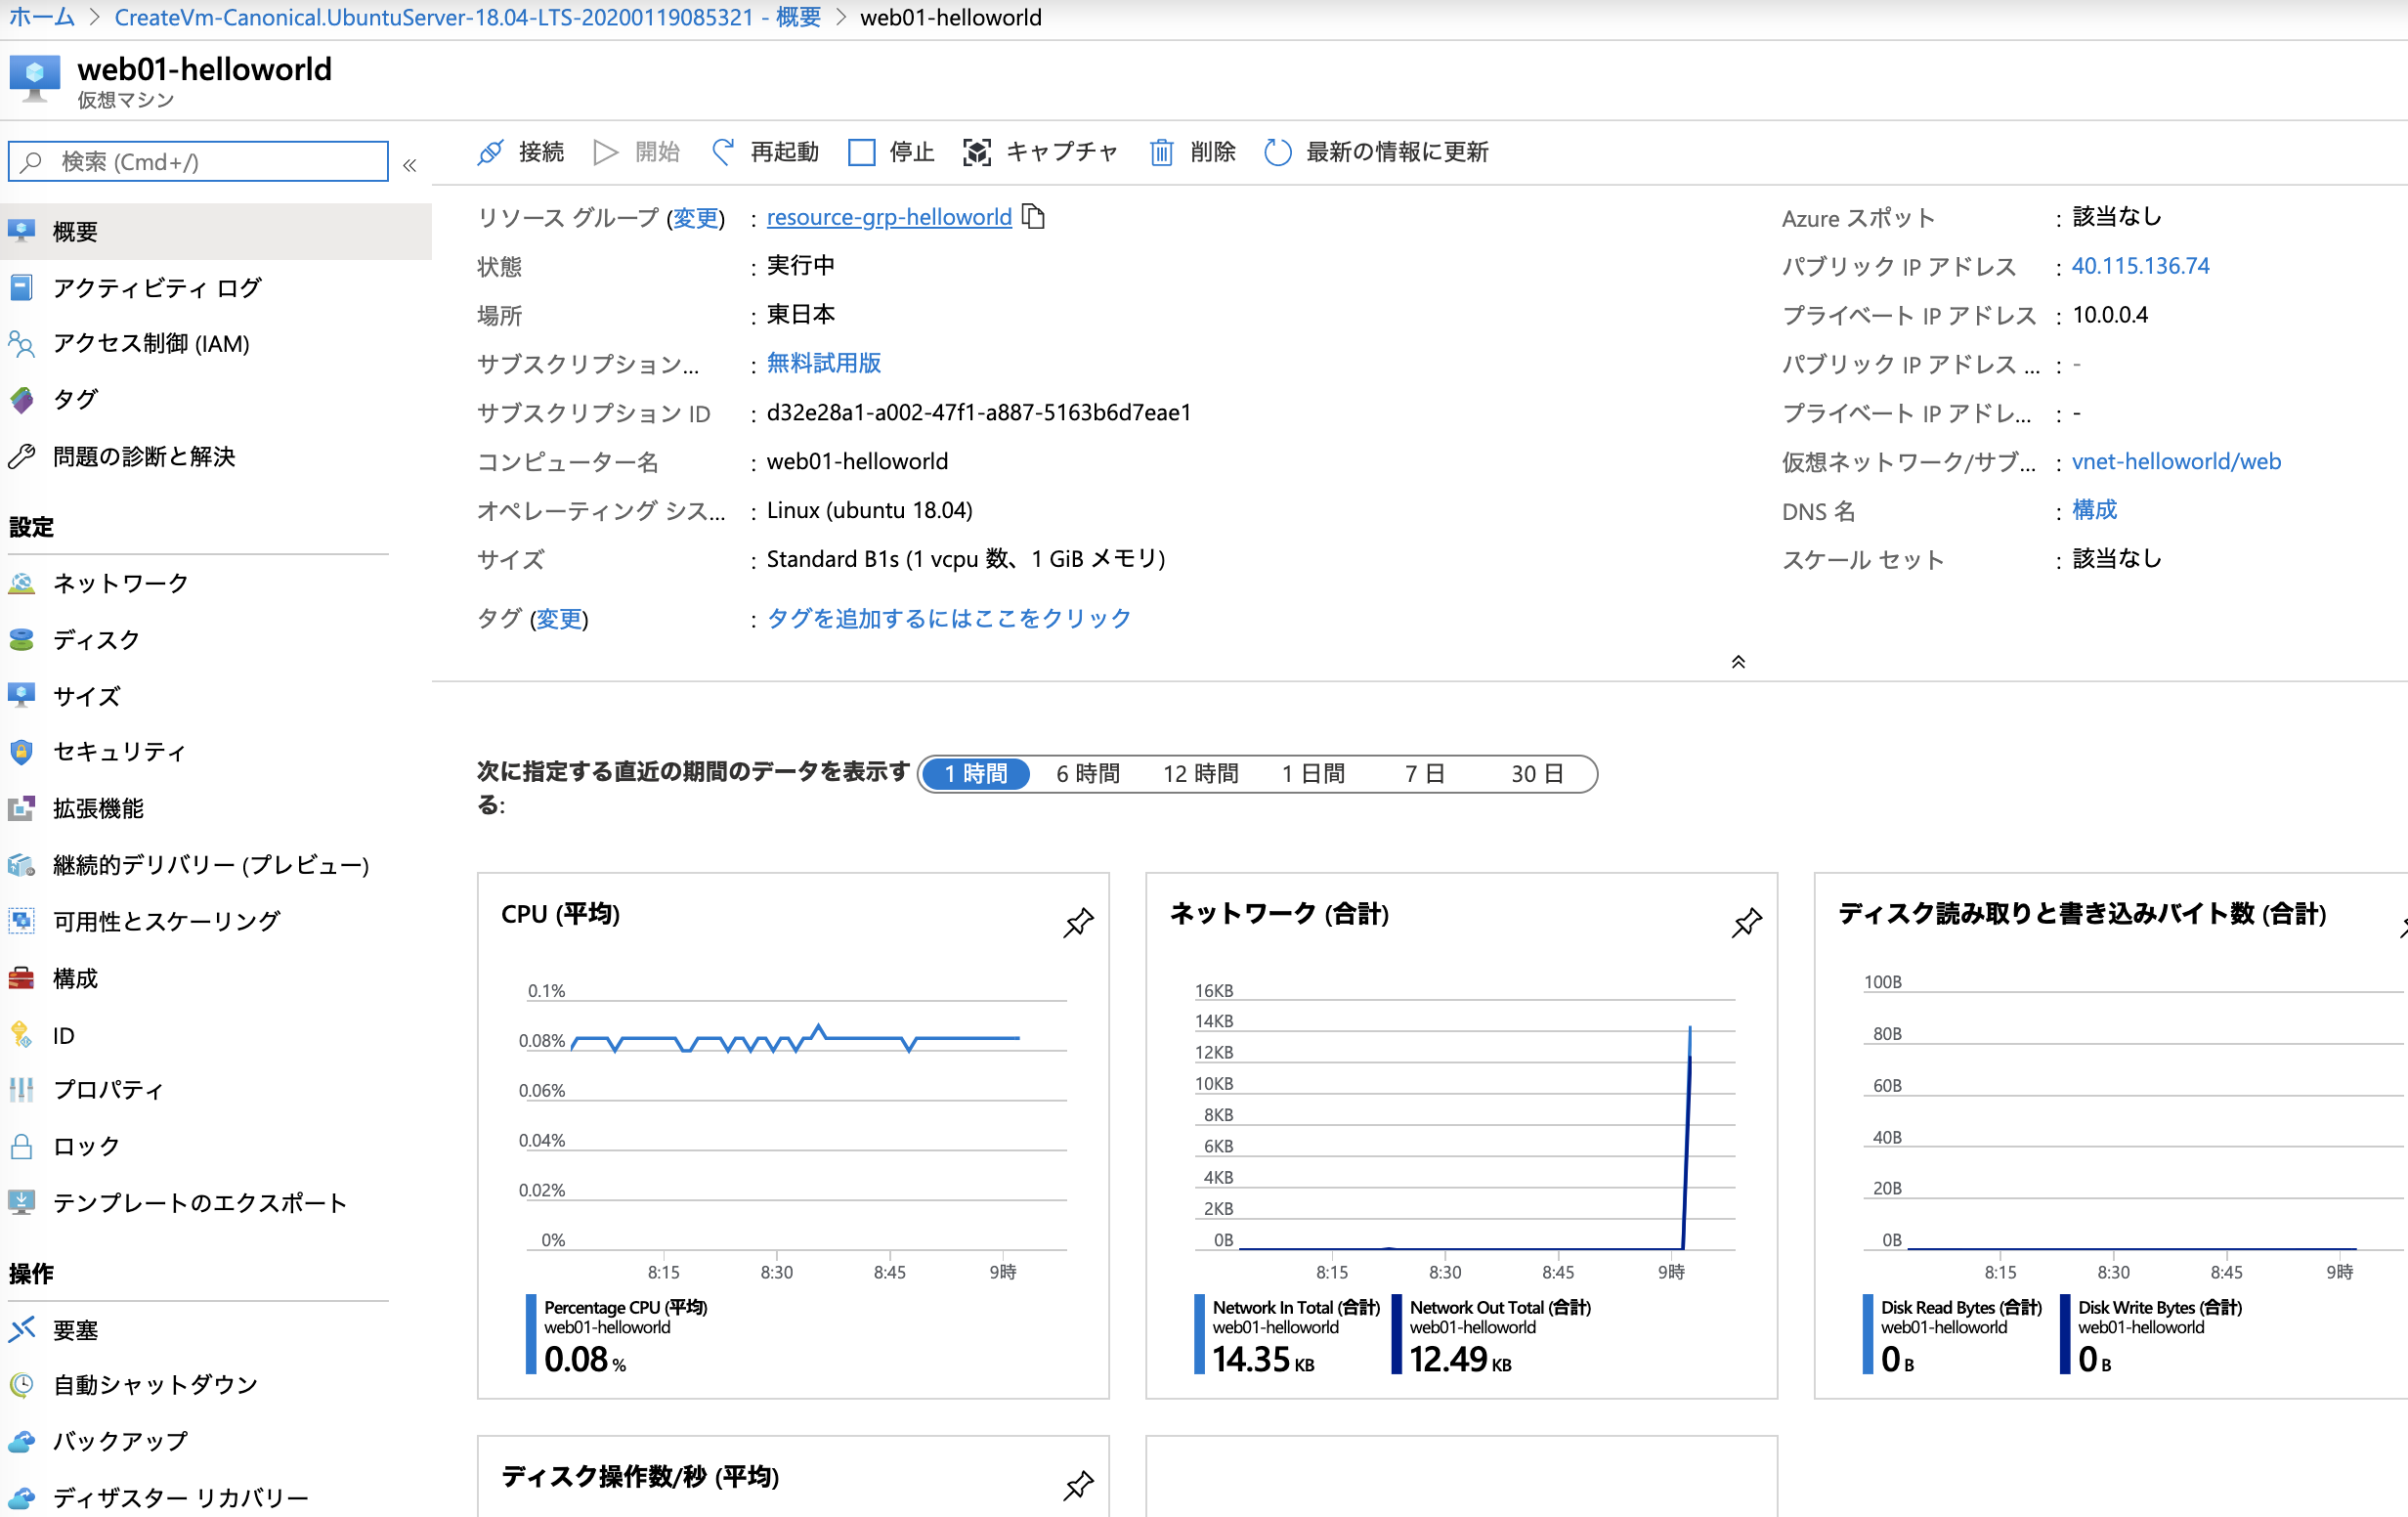Click public IP 40.115.136.74 link

pyautogui.click(x=2140, y=266)
